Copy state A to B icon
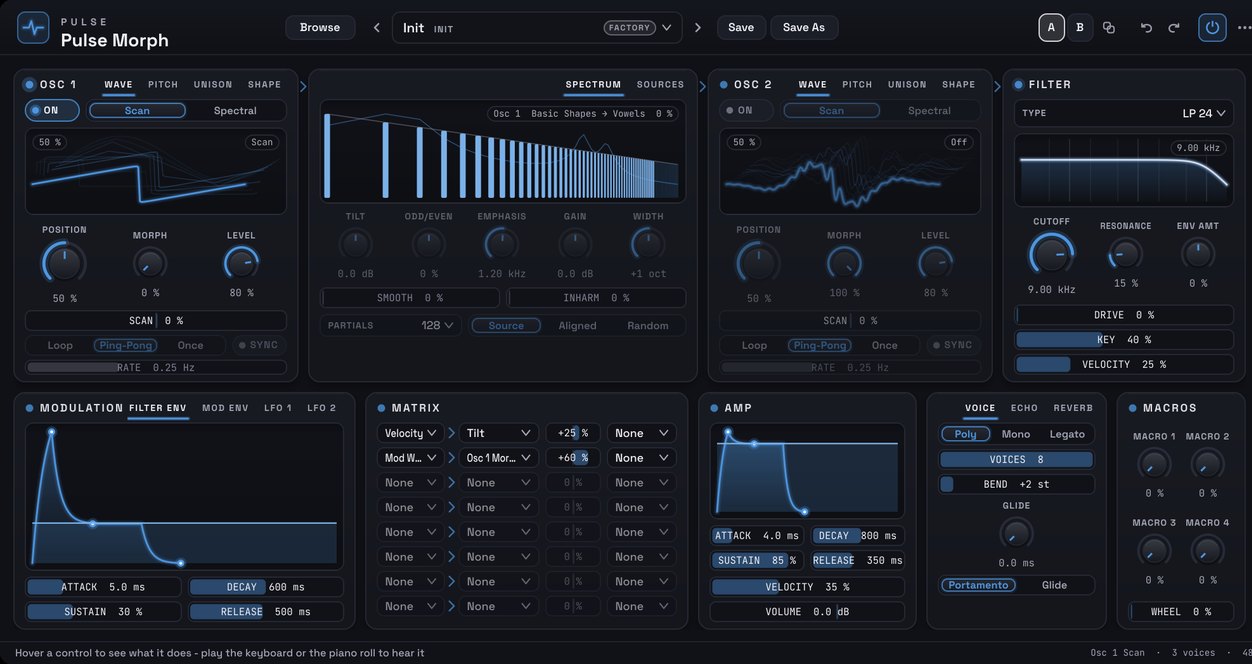 click(1109, 28)
